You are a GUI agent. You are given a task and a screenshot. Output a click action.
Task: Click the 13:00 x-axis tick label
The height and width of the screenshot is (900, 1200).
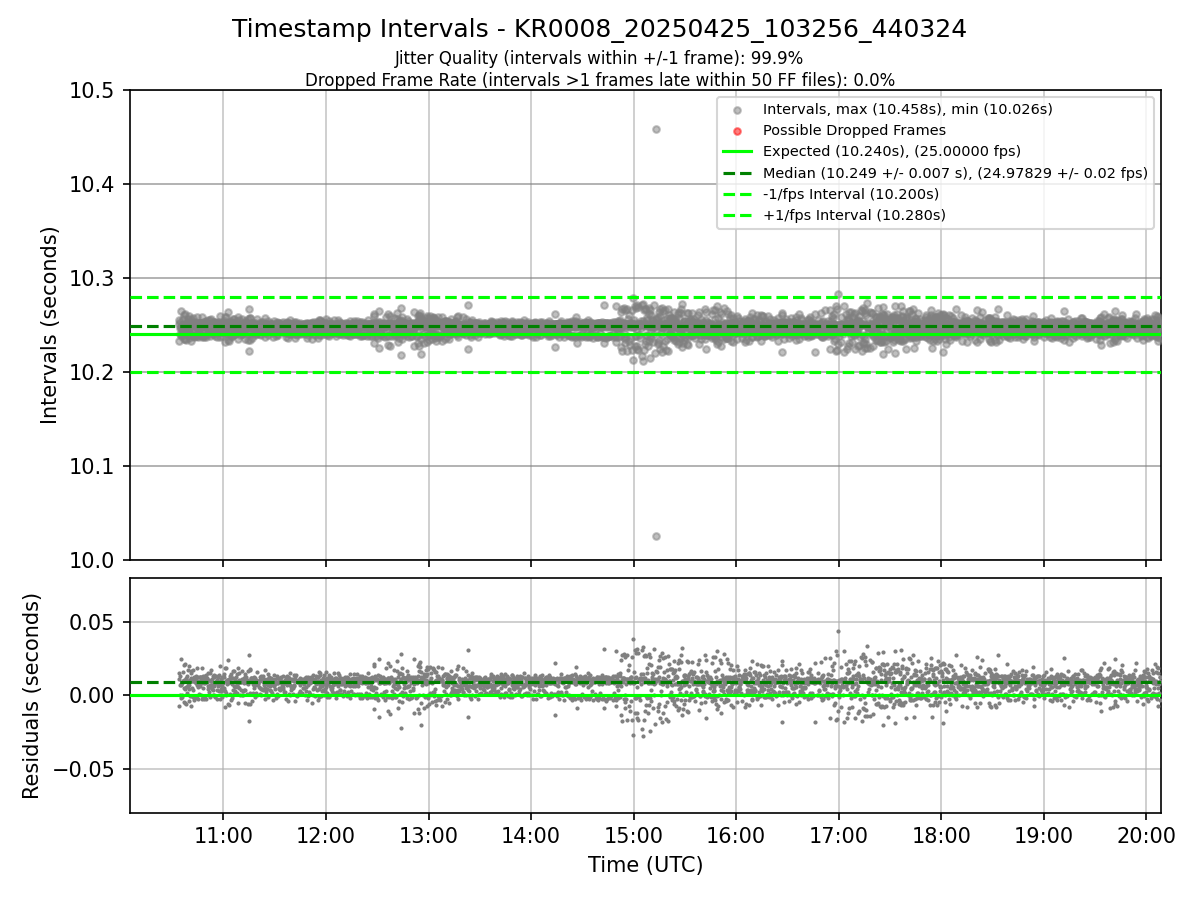[x=428, y=835]
